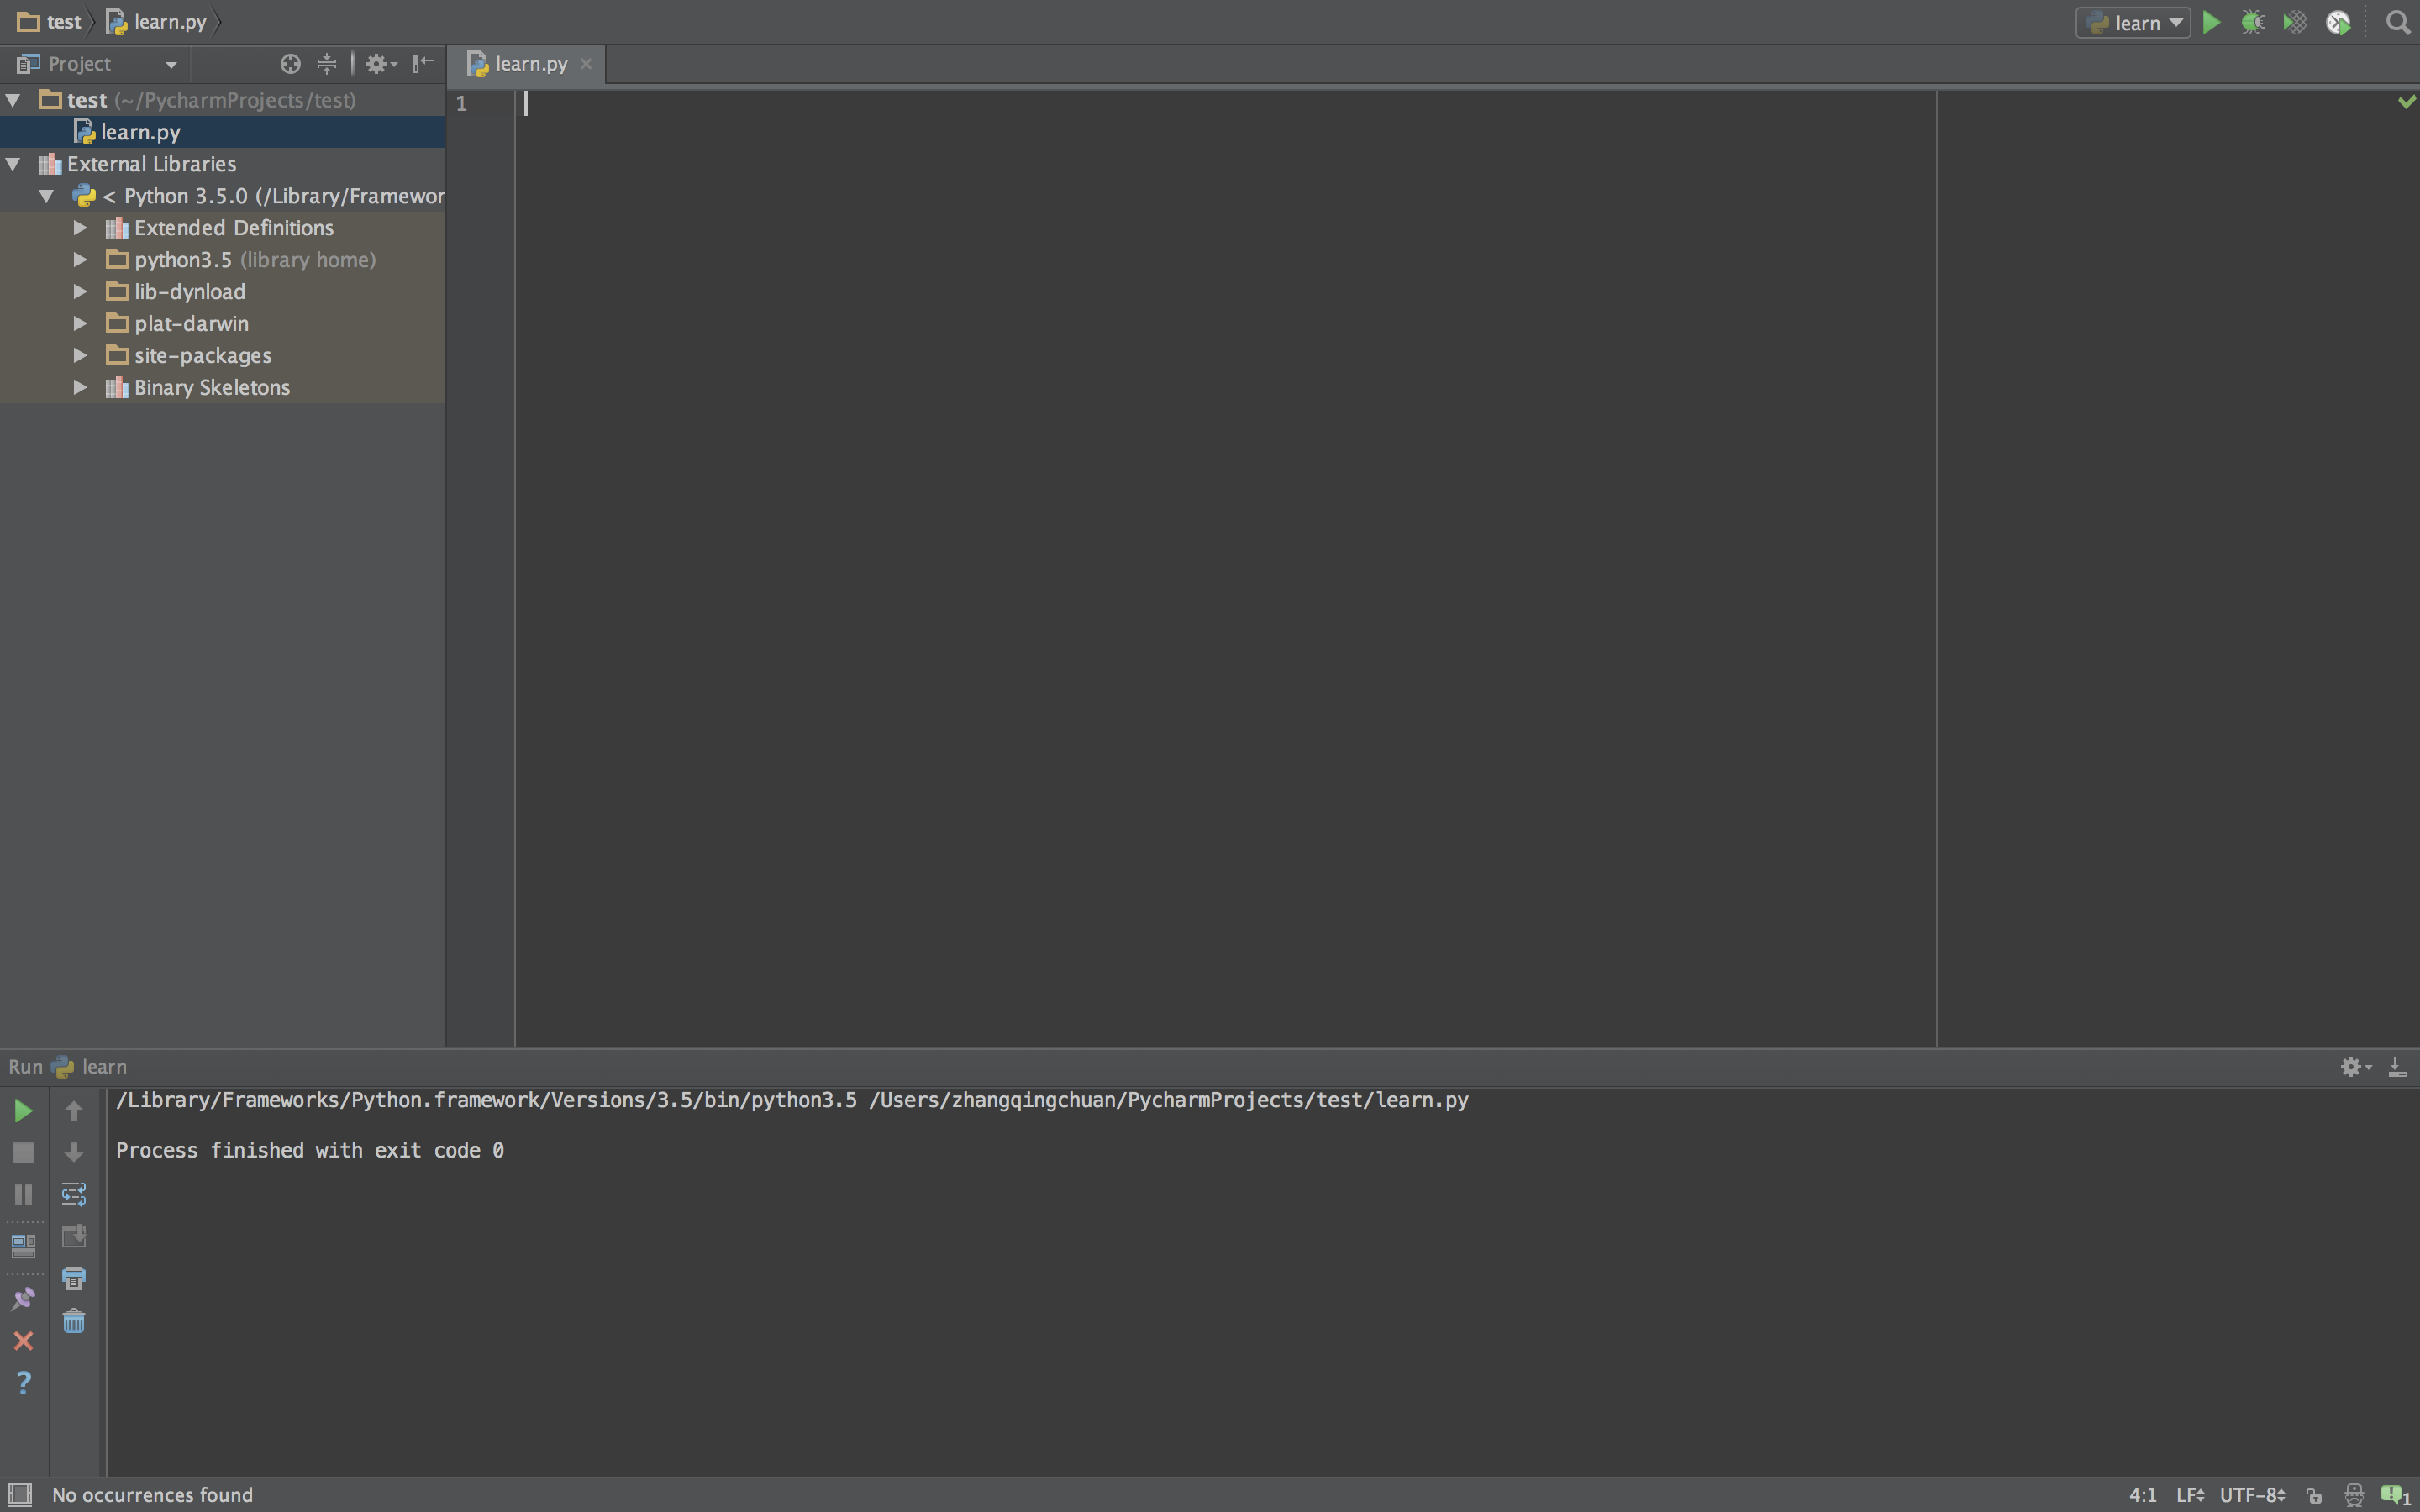Toggle read-only mode via the lock icon

point(2315,1494)
